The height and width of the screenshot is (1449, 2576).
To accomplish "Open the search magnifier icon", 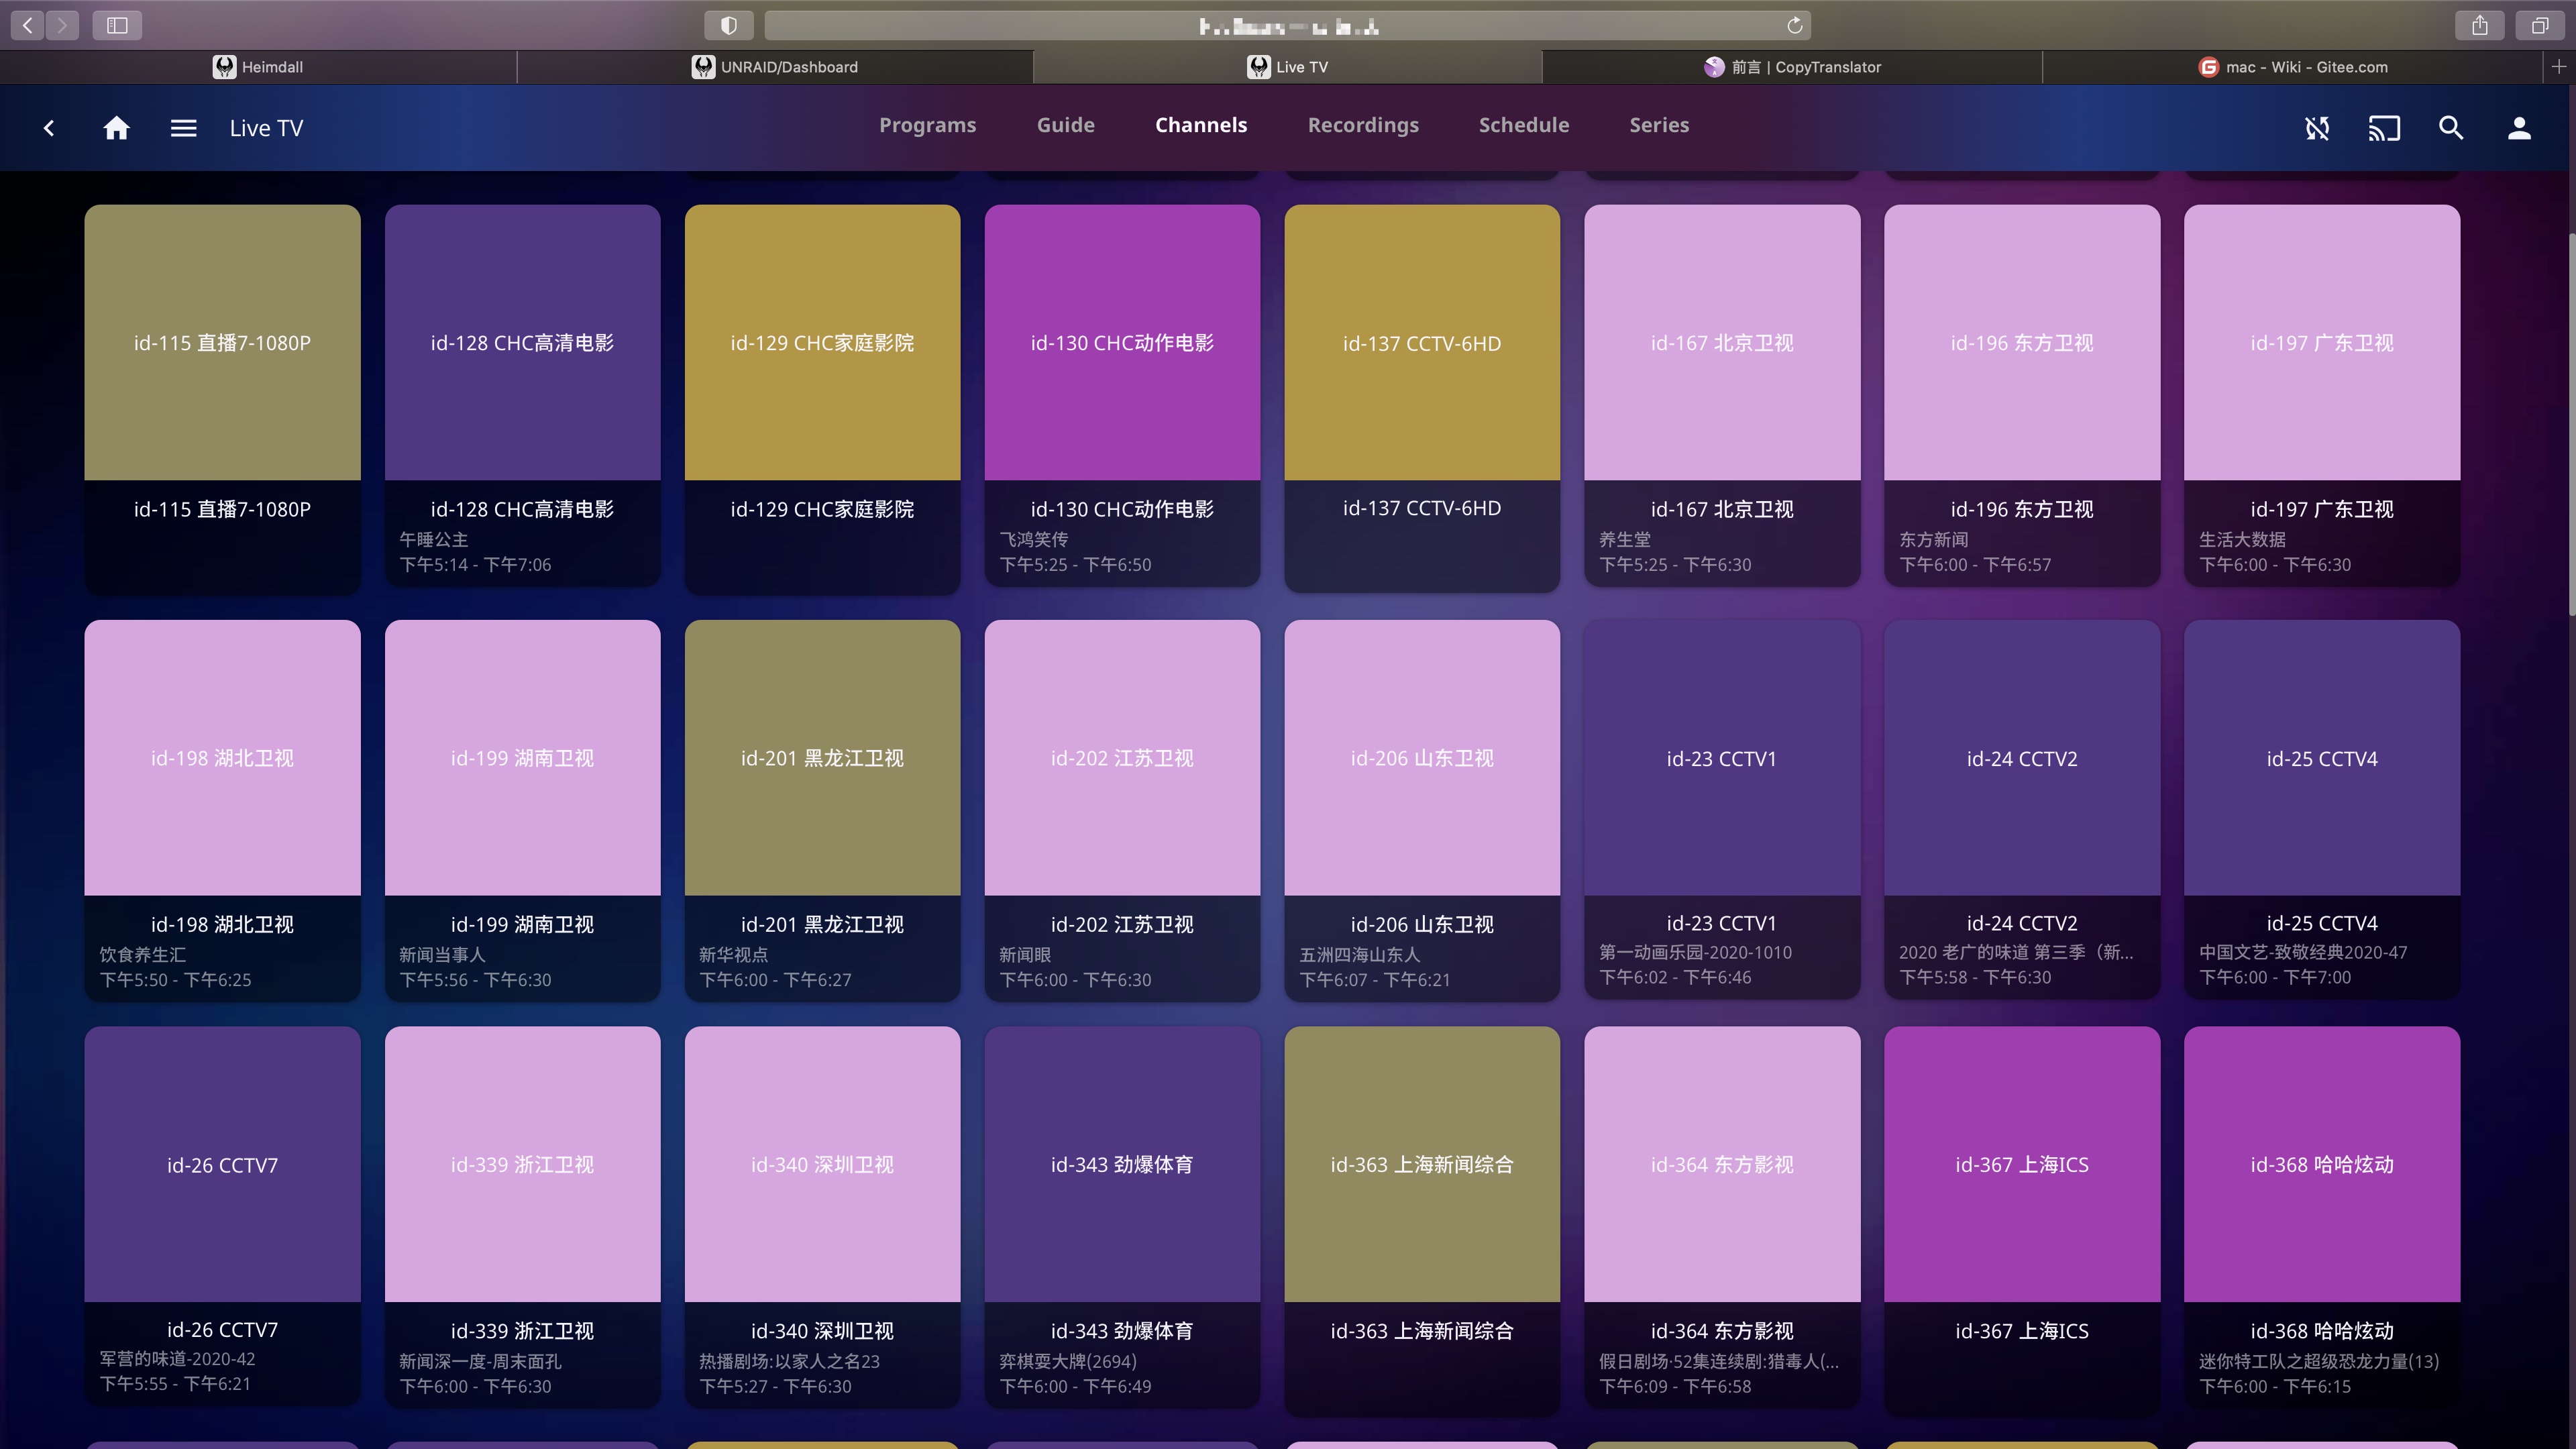I will click(2451, 128).
